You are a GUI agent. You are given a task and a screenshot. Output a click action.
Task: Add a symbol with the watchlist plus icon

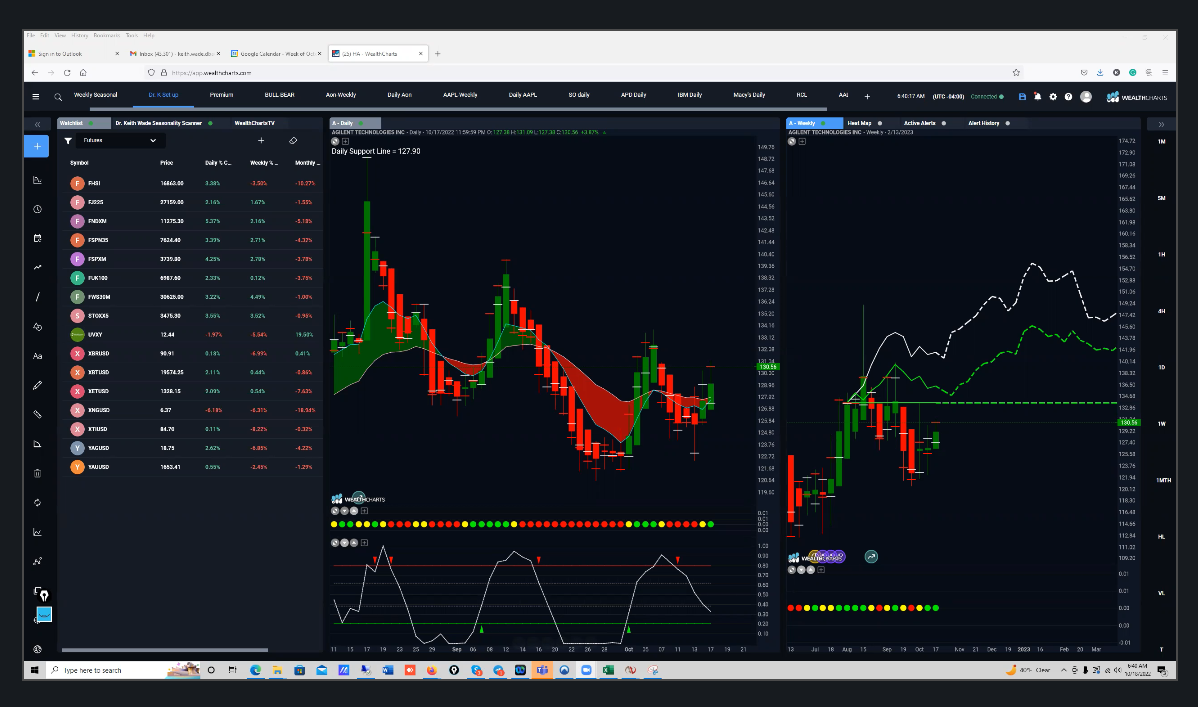pos(261,141)
